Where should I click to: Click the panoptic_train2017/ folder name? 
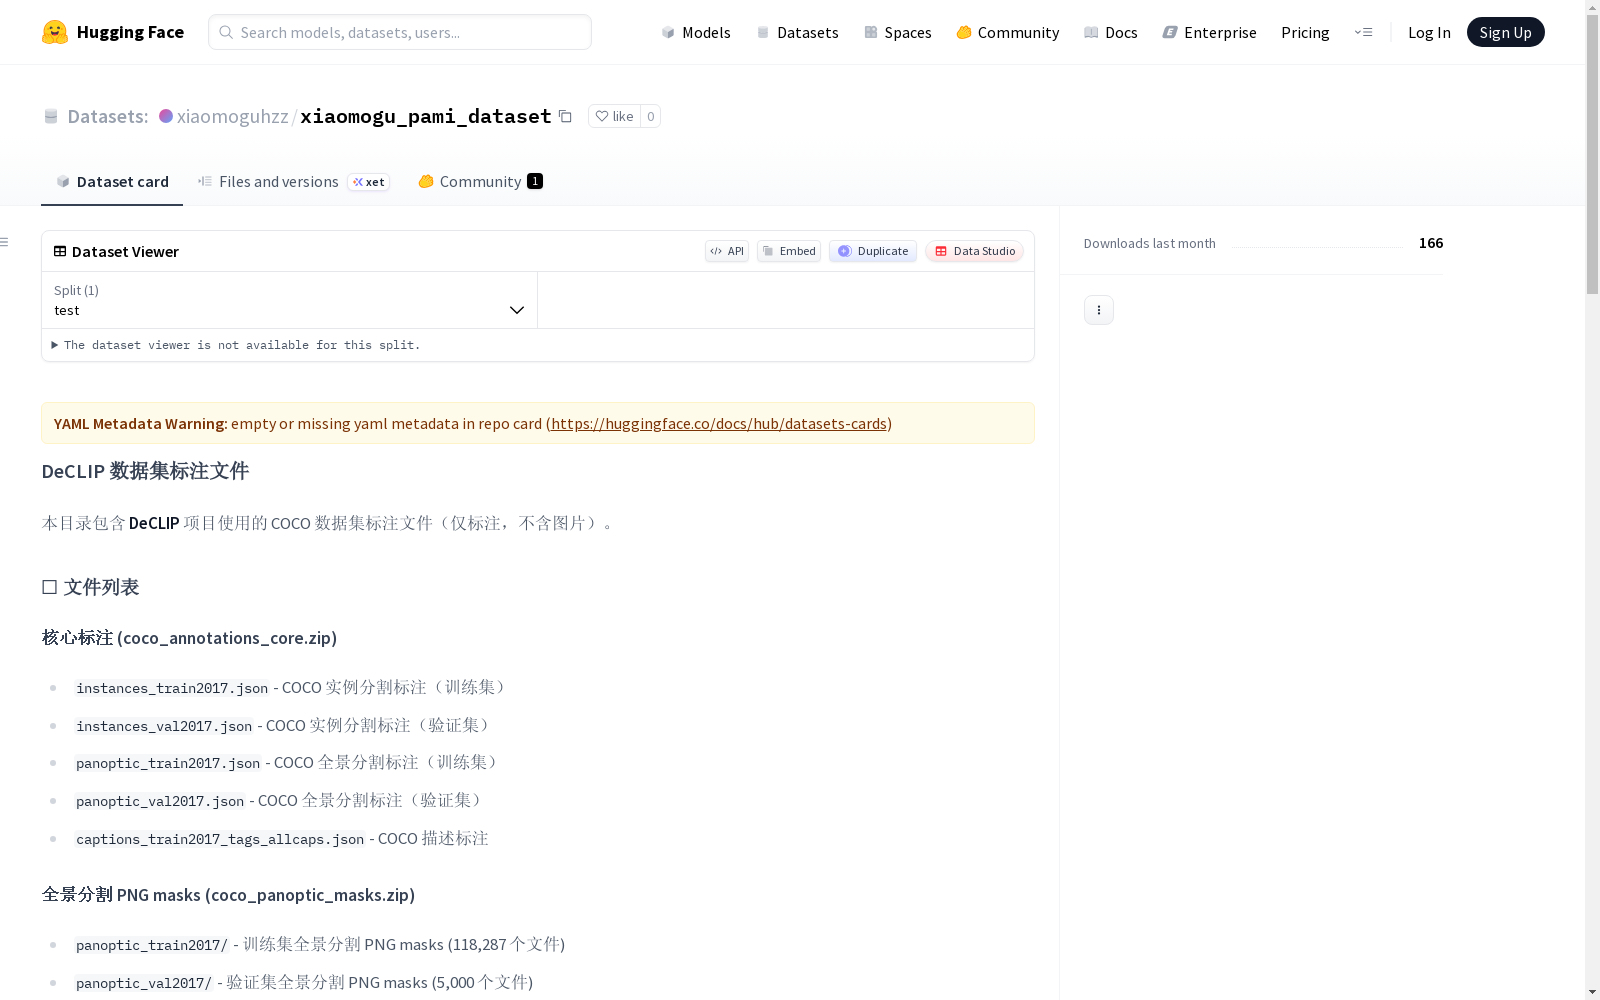pos(152,945)
